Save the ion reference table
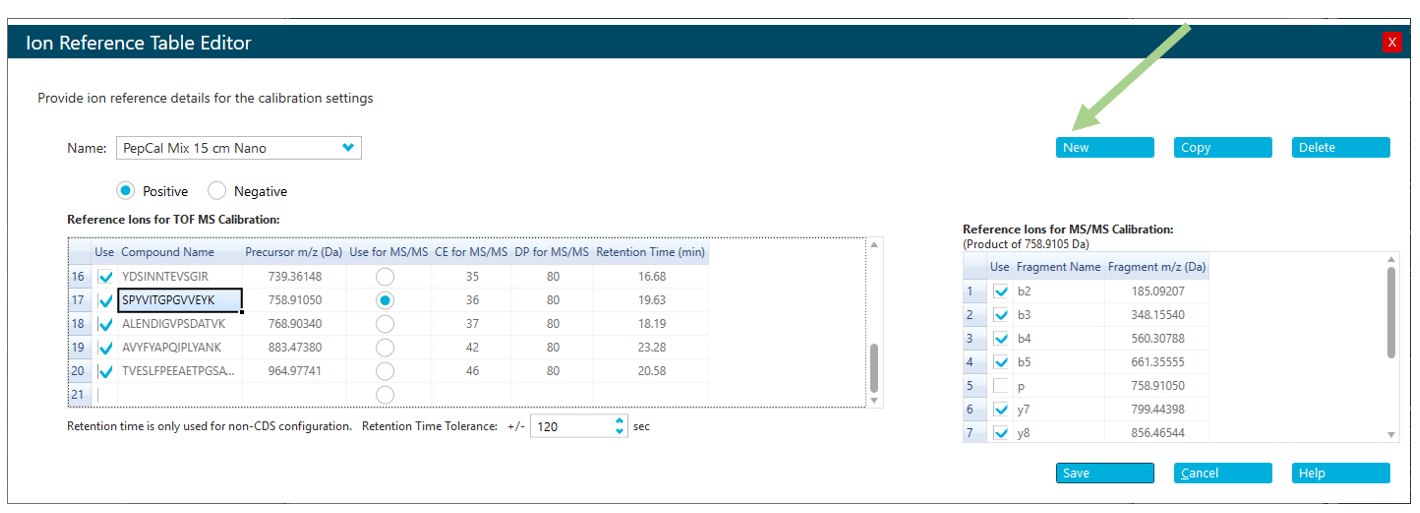This screenshot has height=513, width=1420. pos(1104,473)
